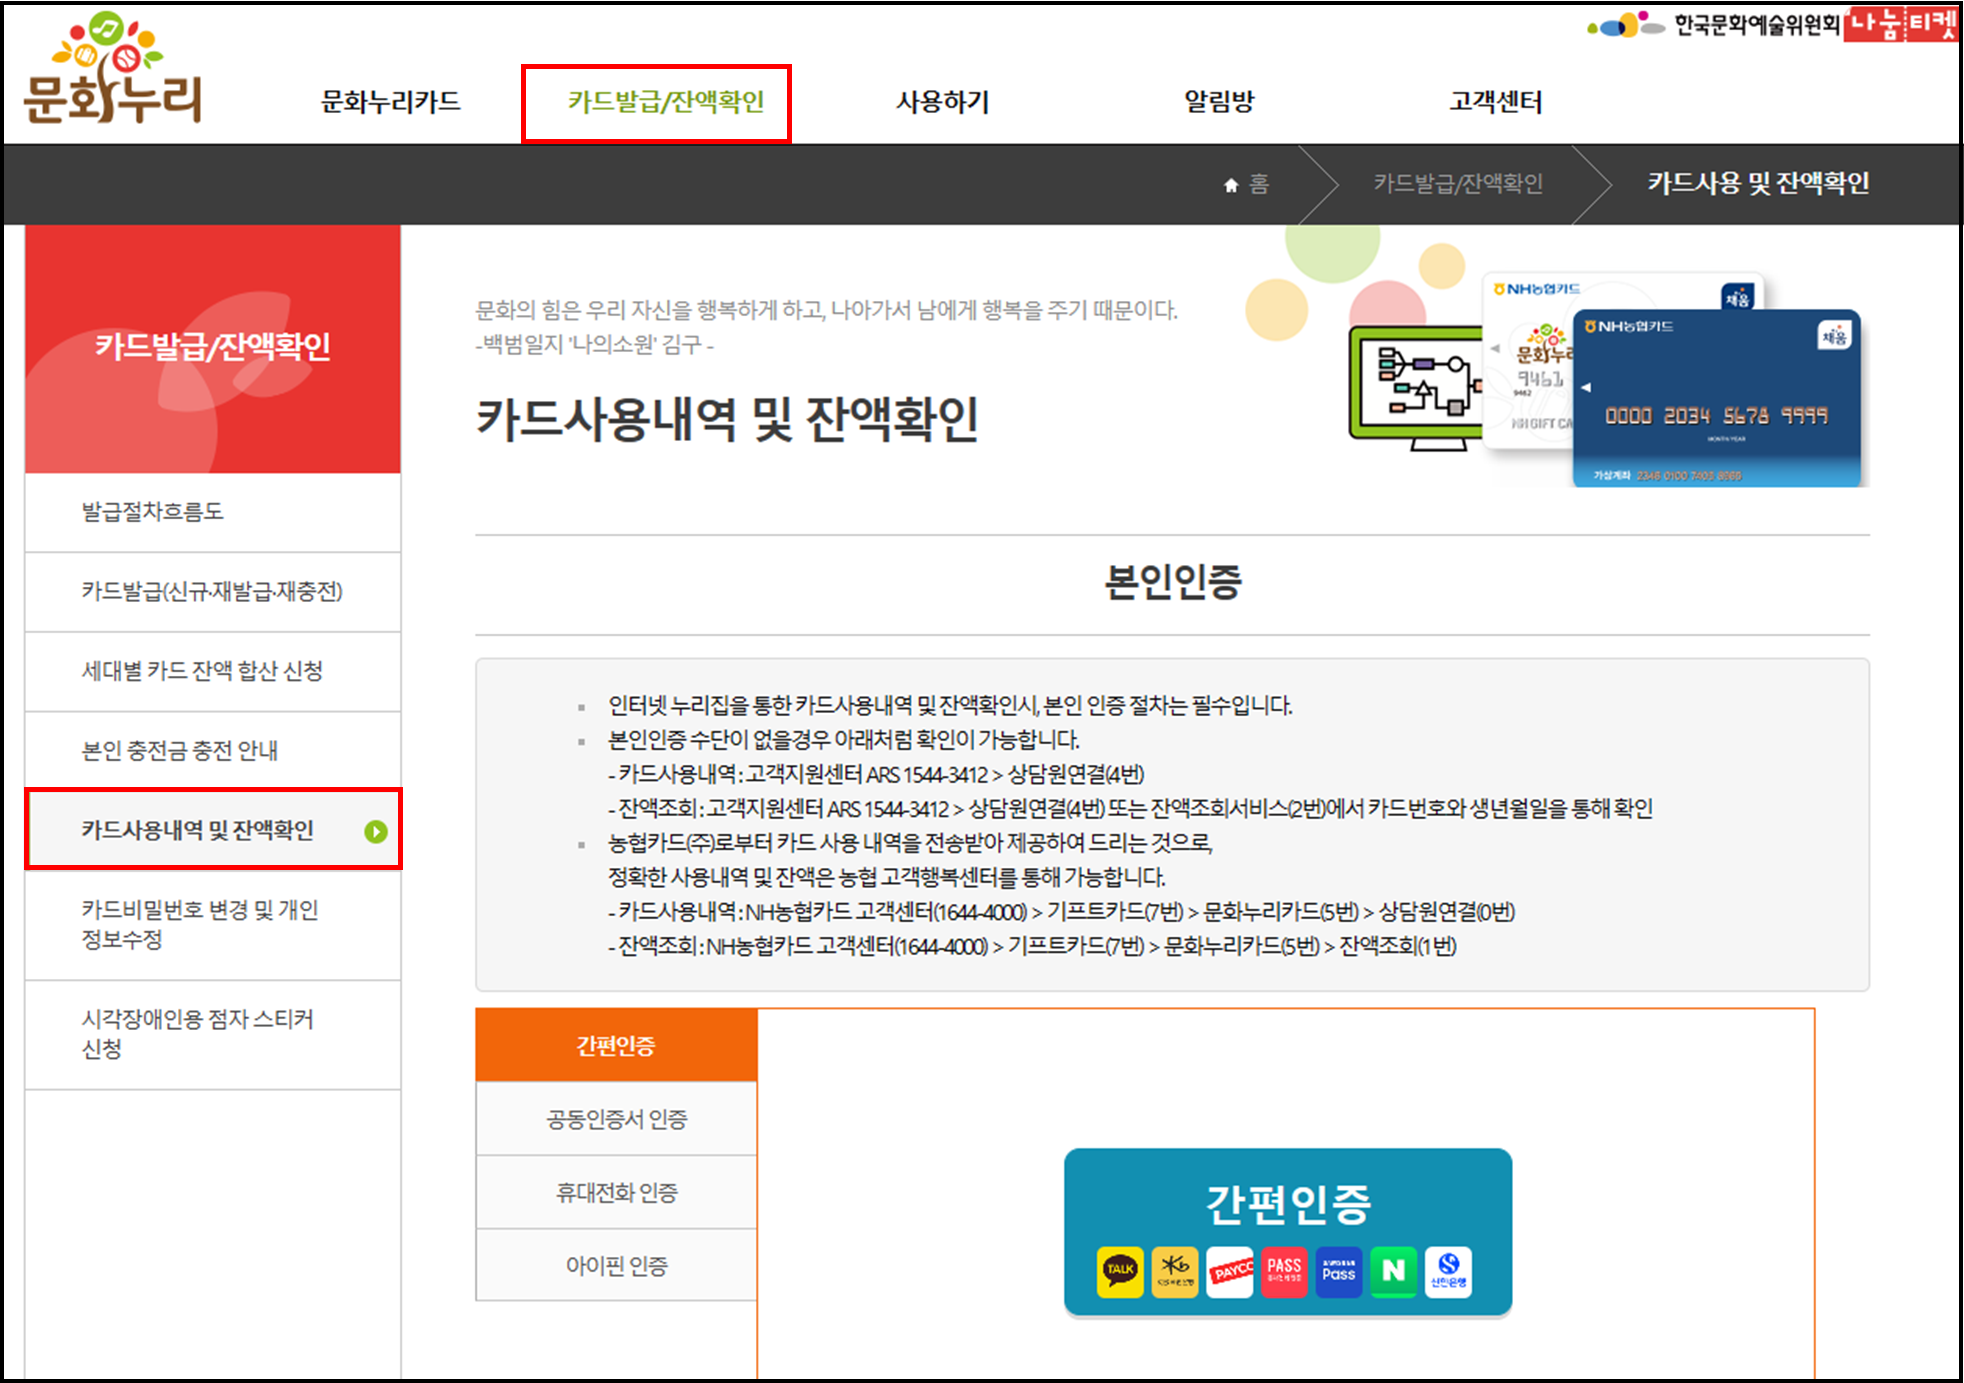Switch to 공동인증서 인증 authentication tab
Viewport: 1964px width, 1383px height.
(616, 1118)
